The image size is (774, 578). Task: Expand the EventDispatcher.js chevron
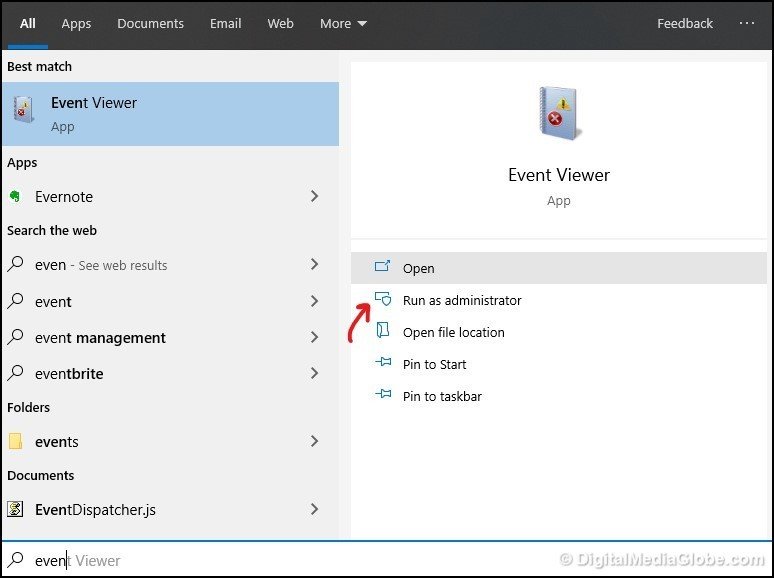(x=314, y=509)
